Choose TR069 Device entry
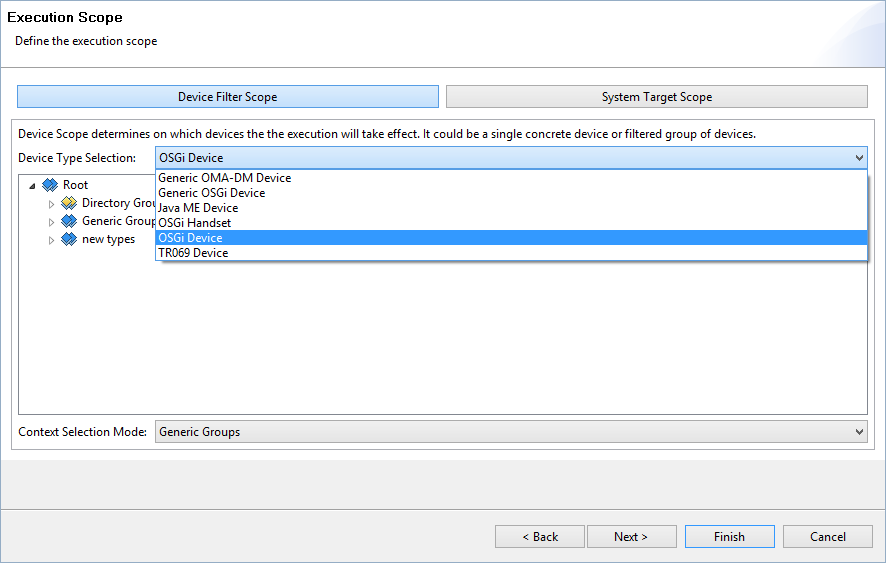 (511, 253)
